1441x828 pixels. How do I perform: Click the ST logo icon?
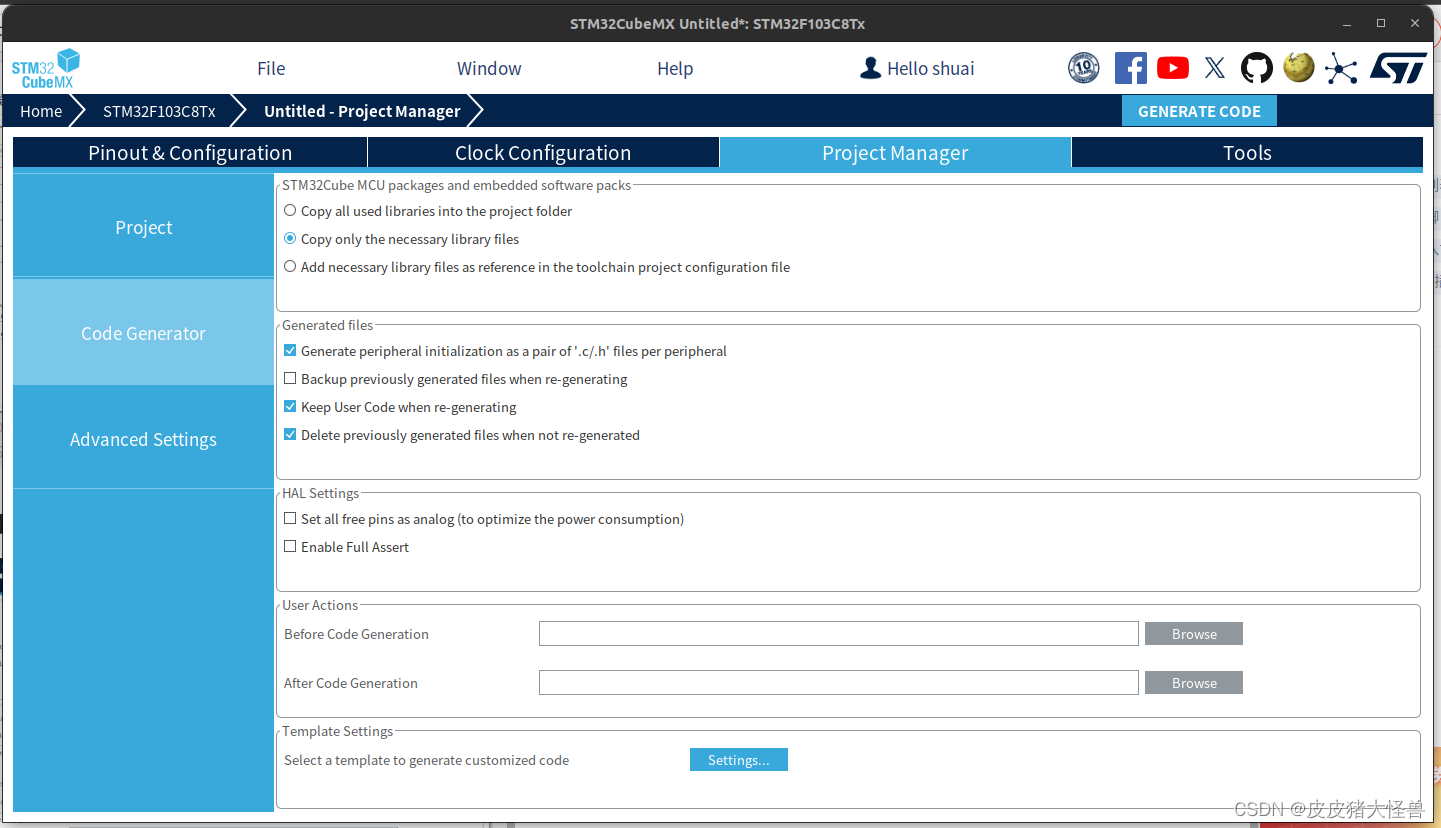tap(1399, 68)
